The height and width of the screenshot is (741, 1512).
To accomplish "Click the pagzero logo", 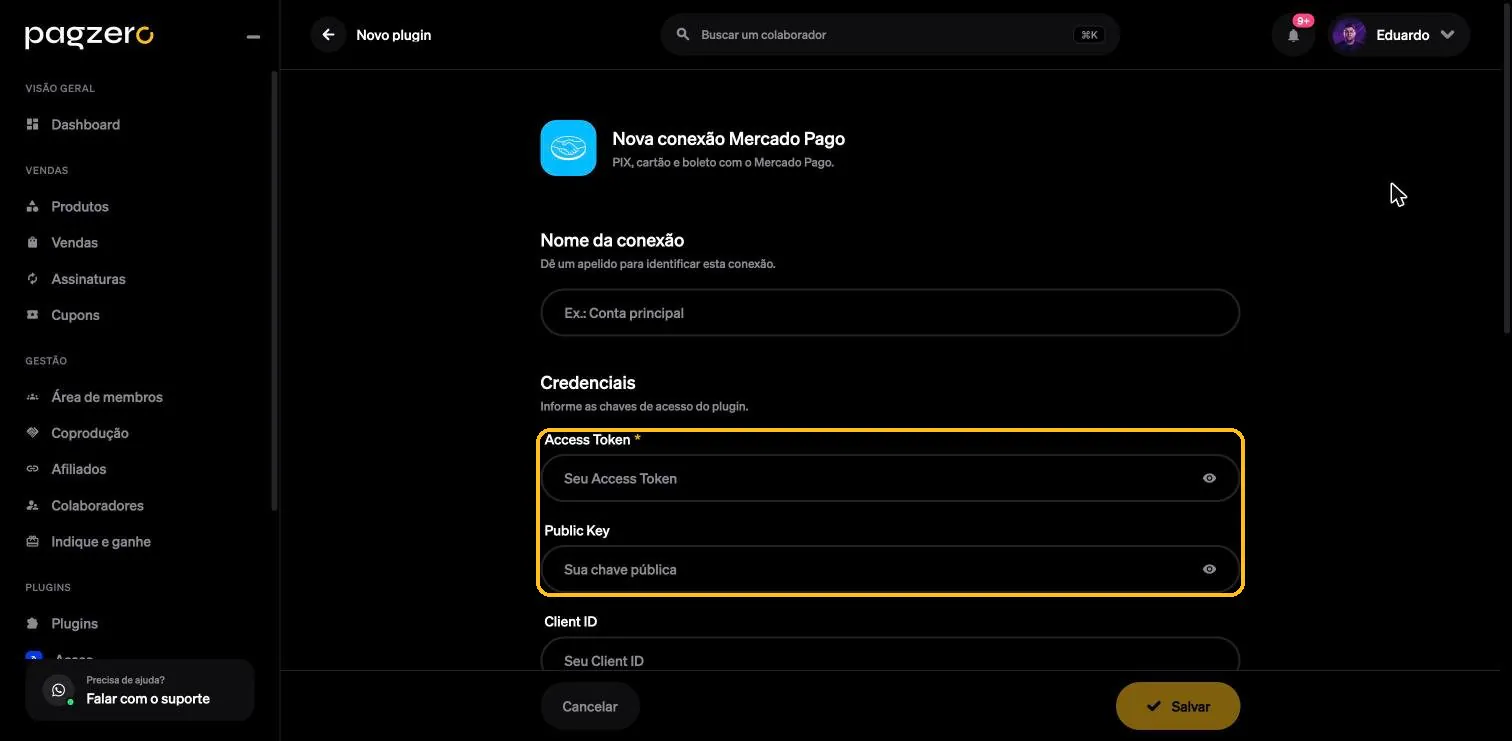I will 89,36.
